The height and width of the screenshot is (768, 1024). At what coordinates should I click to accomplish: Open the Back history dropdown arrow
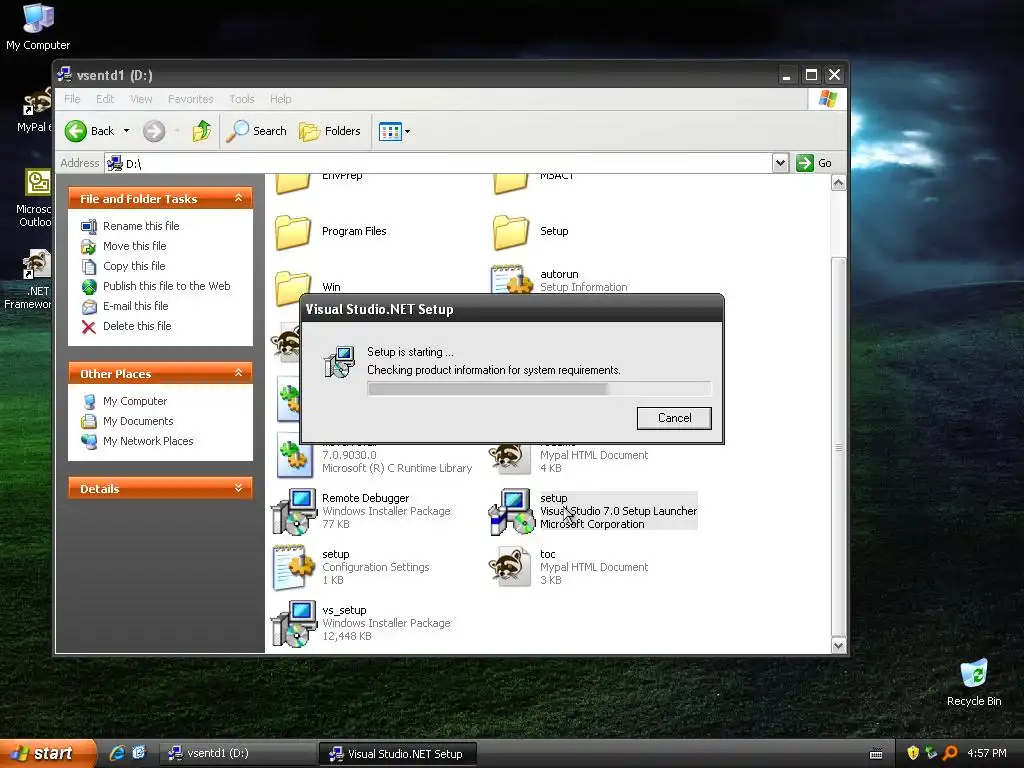coord(126,131)
